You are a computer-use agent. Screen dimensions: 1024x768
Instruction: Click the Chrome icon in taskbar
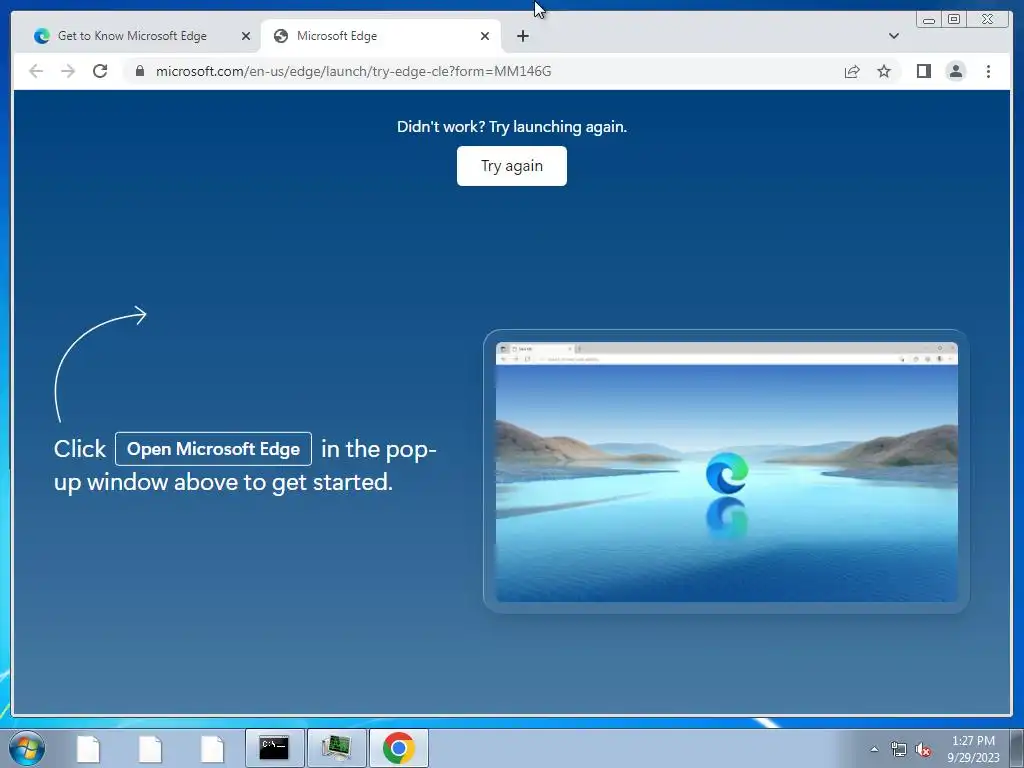click(x=399, y=748)
